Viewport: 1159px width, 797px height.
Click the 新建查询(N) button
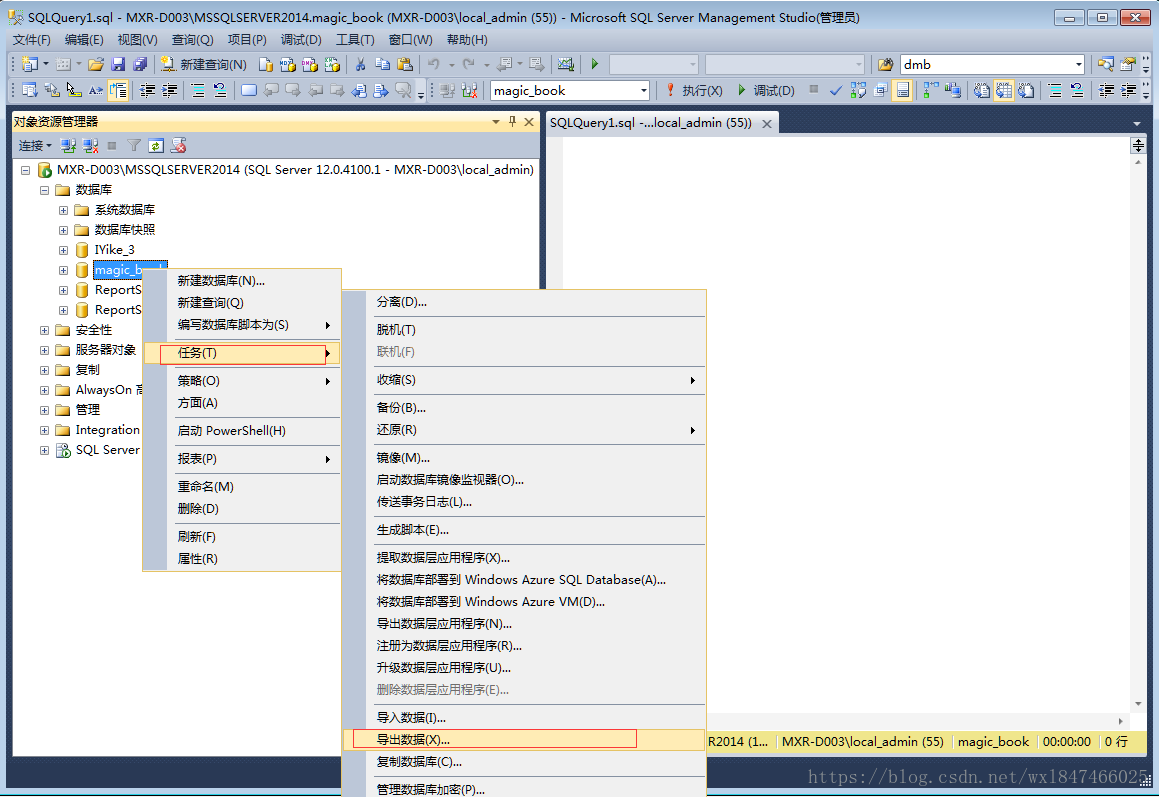point(203,64)
